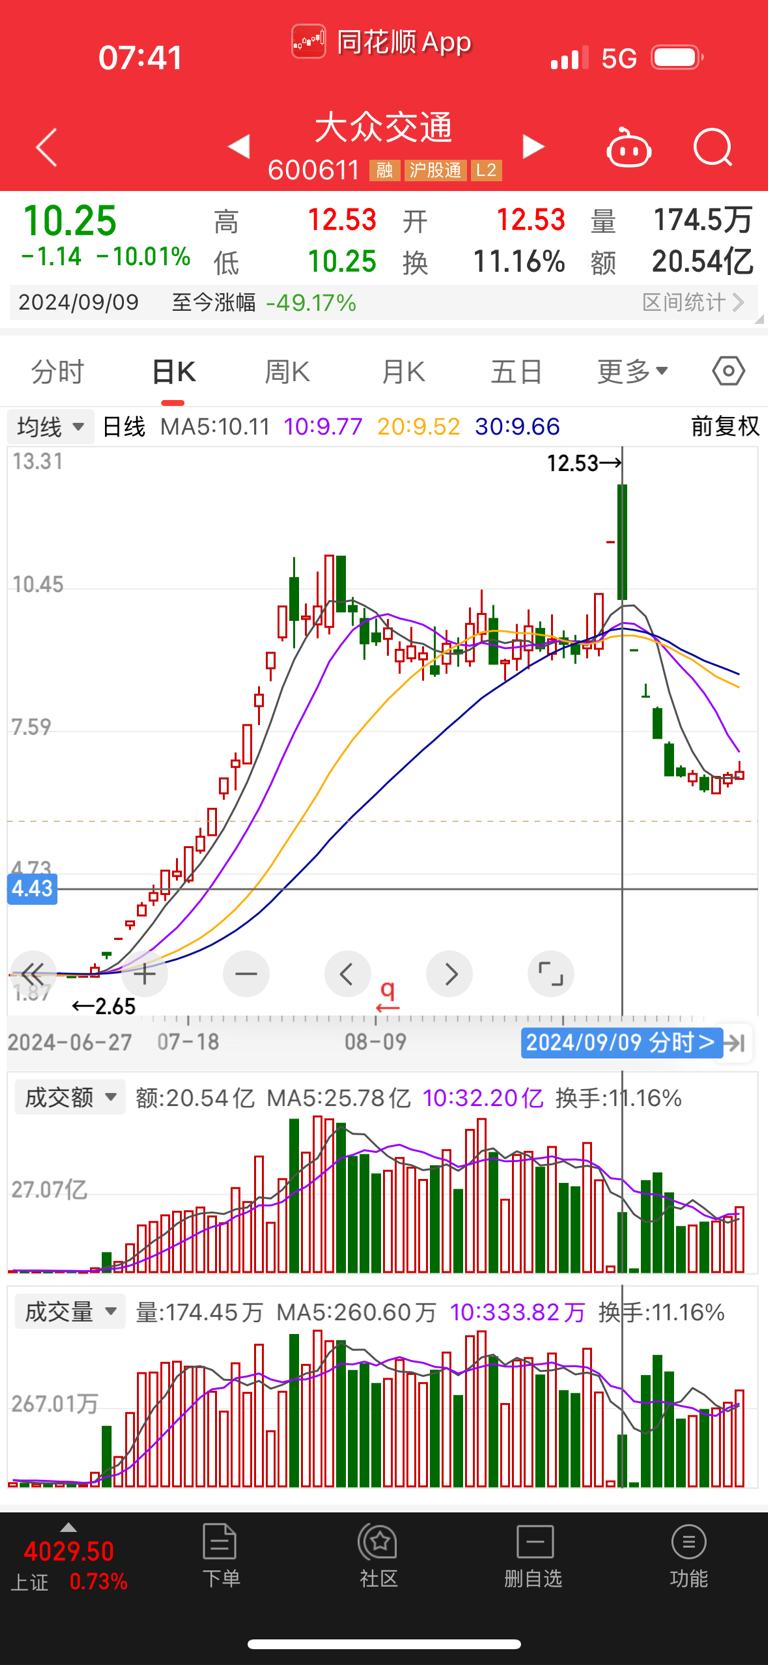Tap the blue 30:9.66 MA value
The width and height of the screenshot is (769, 1665).
coord(517,427)
